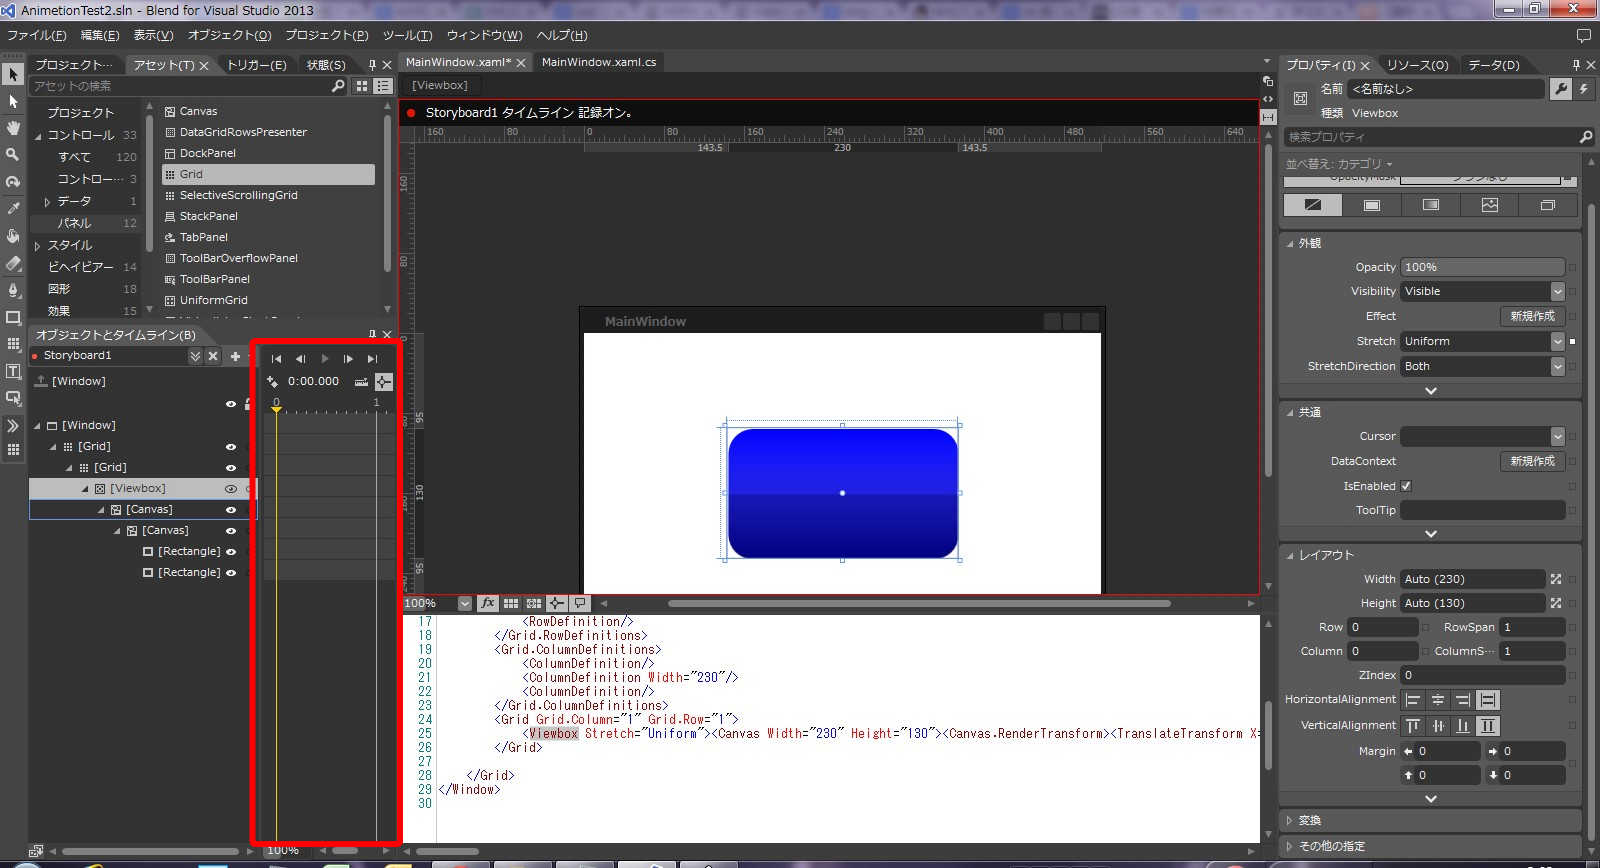Expand the スタイル category in assets

click(38, 245)
